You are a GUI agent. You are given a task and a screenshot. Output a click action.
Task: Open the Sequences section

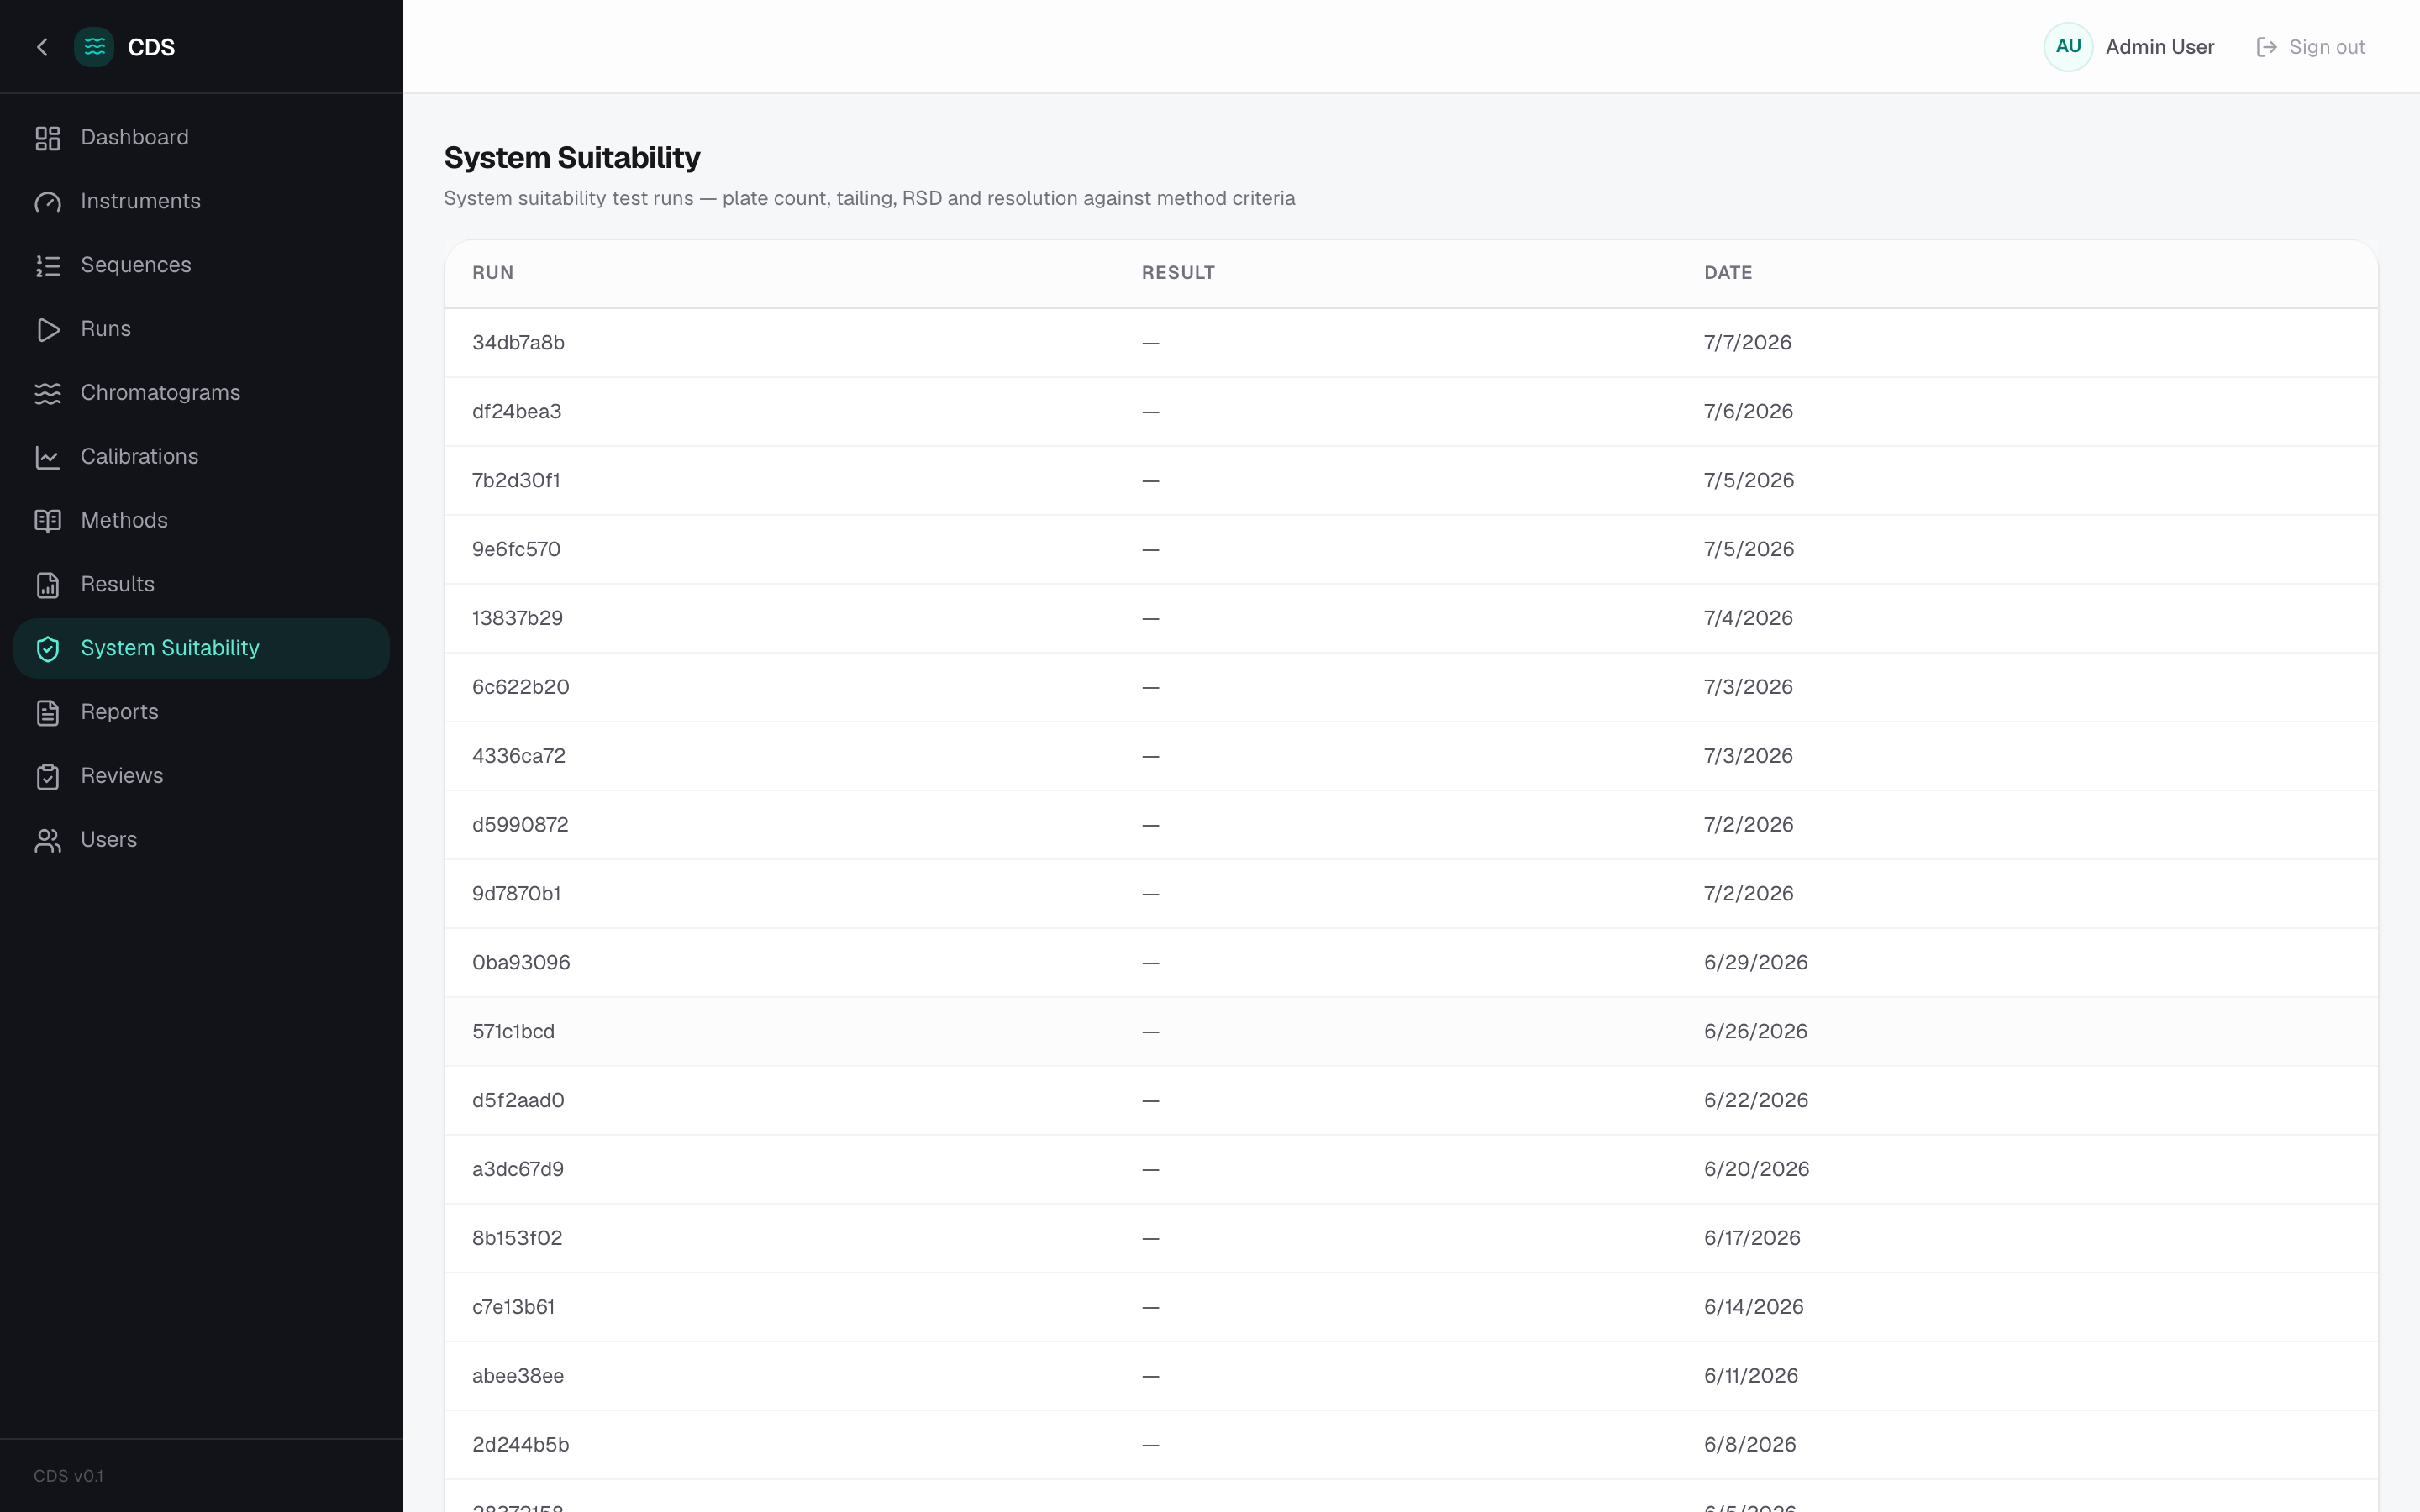[201, 266]
